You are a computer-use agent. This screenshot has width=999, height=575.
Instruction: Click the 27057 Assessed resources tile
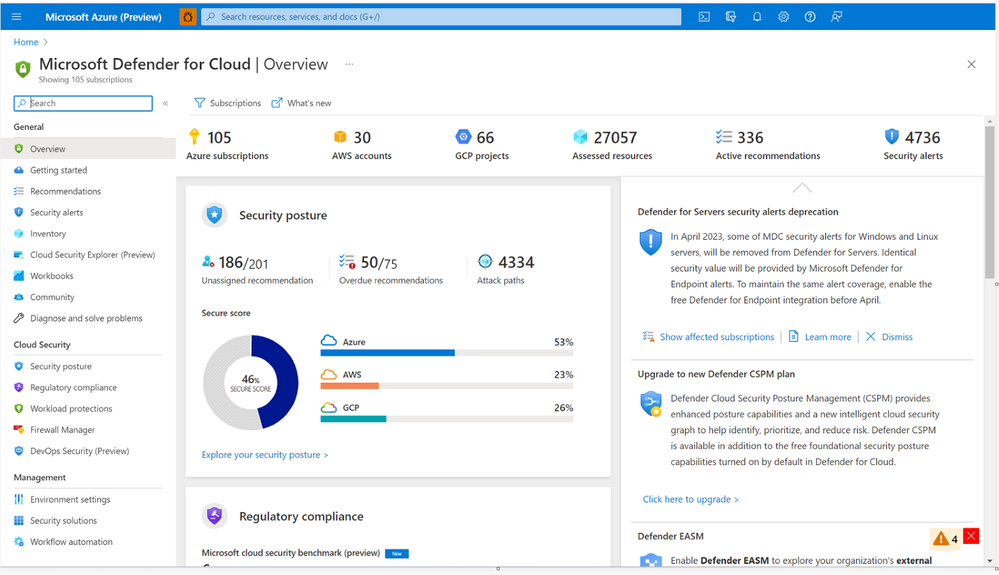coord(612,145)
